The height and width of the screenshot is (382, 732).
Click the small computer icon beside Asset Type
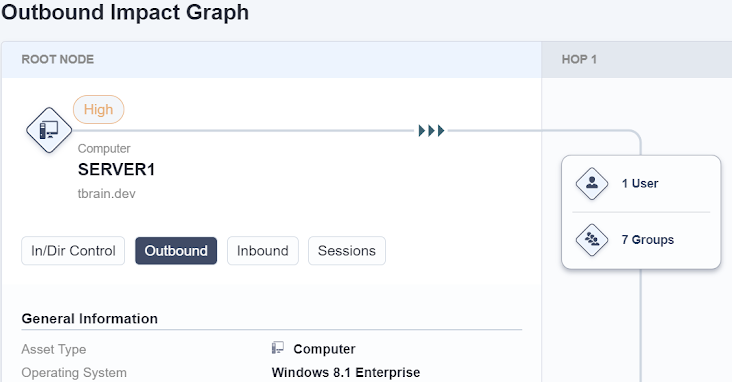pos(278,348)
